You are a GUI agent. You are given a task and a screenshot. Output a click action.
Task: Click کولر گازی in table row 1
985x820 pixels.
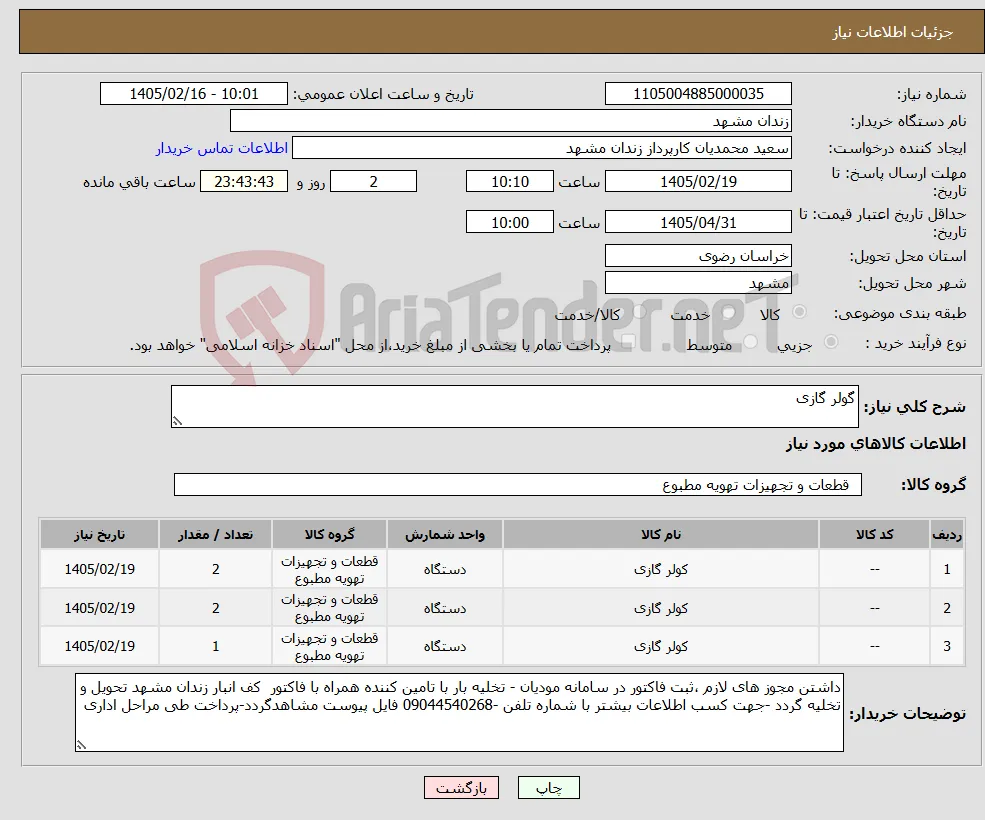[x=661, y=569]
